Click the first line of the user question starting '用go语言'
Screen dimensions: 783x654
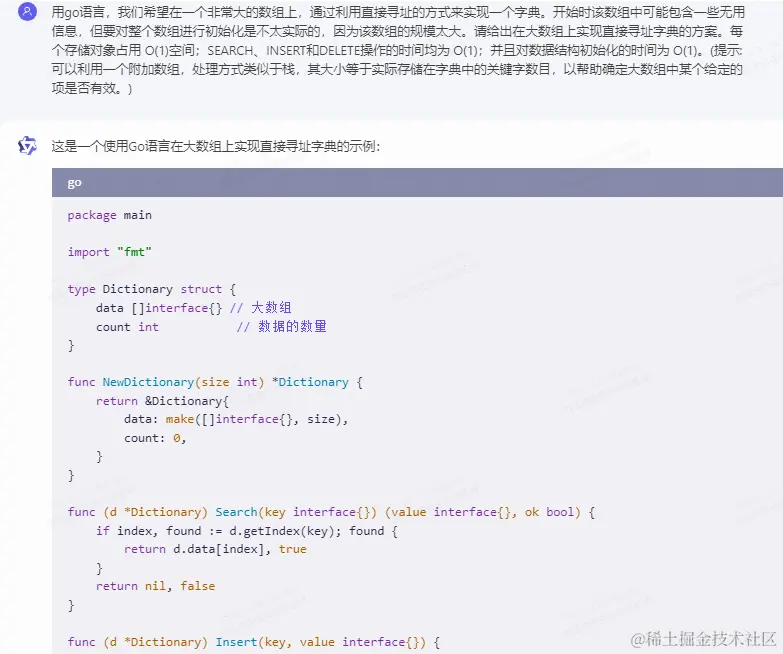(x=398, y=12)
